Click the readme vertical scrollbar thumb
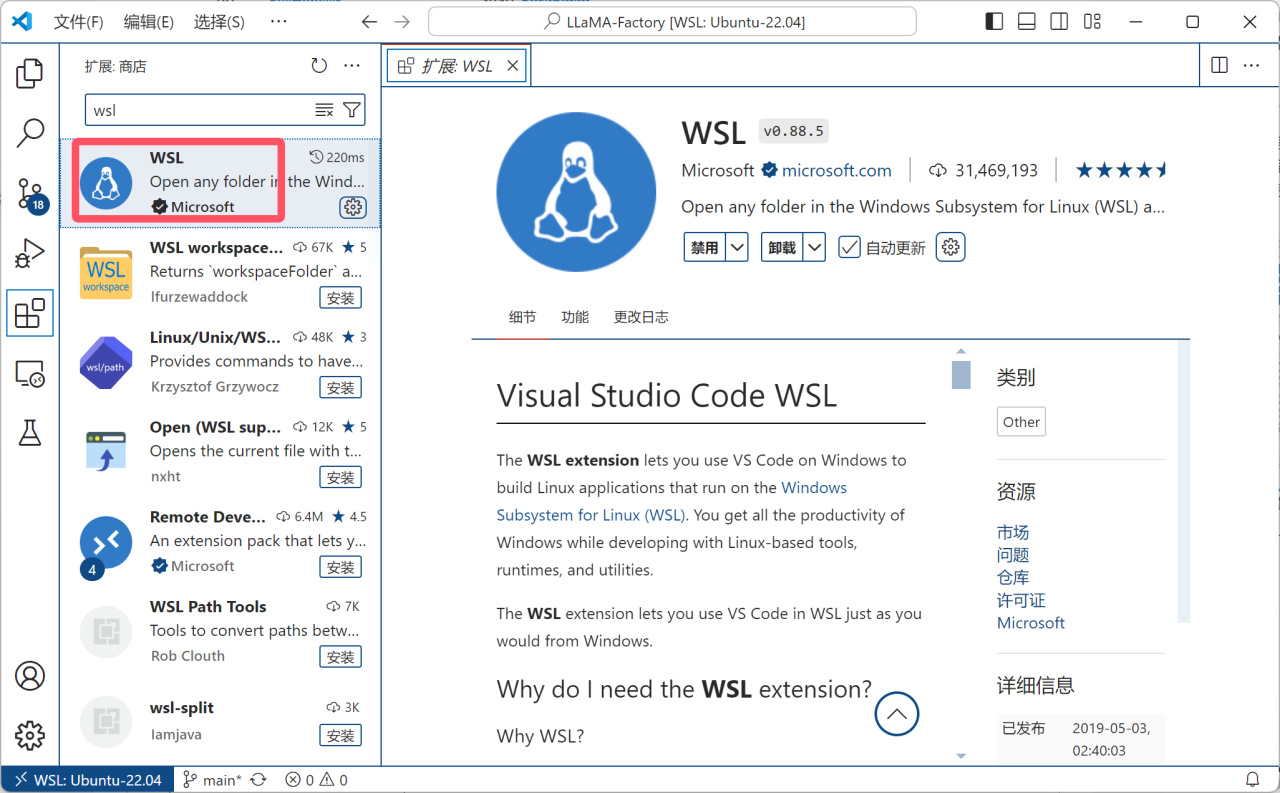The width and height of the screenshot is (1280, 793). [x=961, y=374]
